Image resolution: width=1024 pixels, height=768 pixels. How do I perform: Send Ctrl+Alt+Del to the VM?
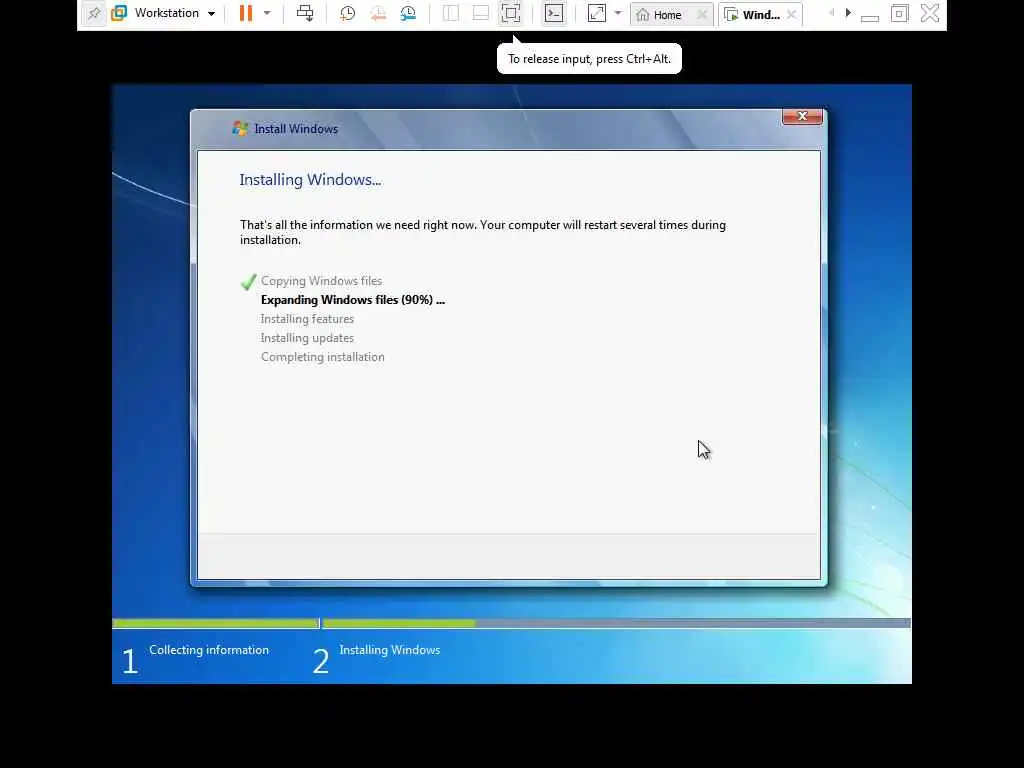pos(305,13)
